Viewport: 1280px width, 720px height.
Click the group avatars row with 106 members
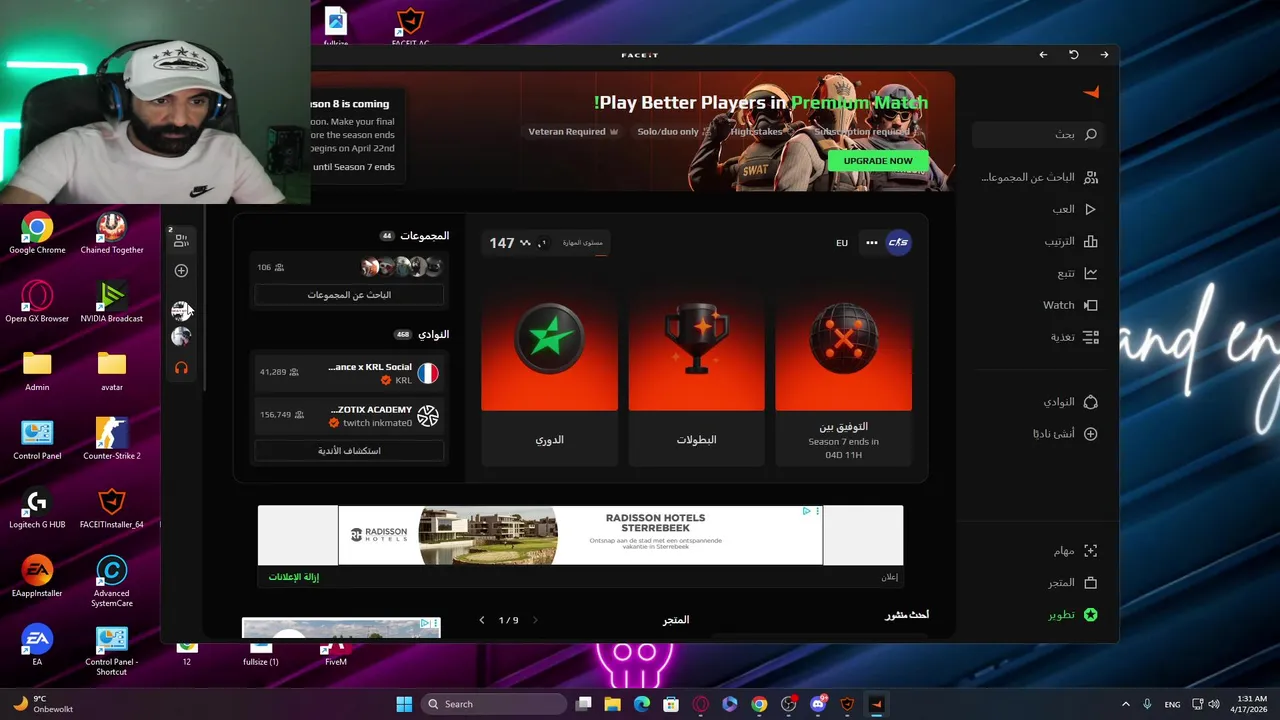click(349, 267)
